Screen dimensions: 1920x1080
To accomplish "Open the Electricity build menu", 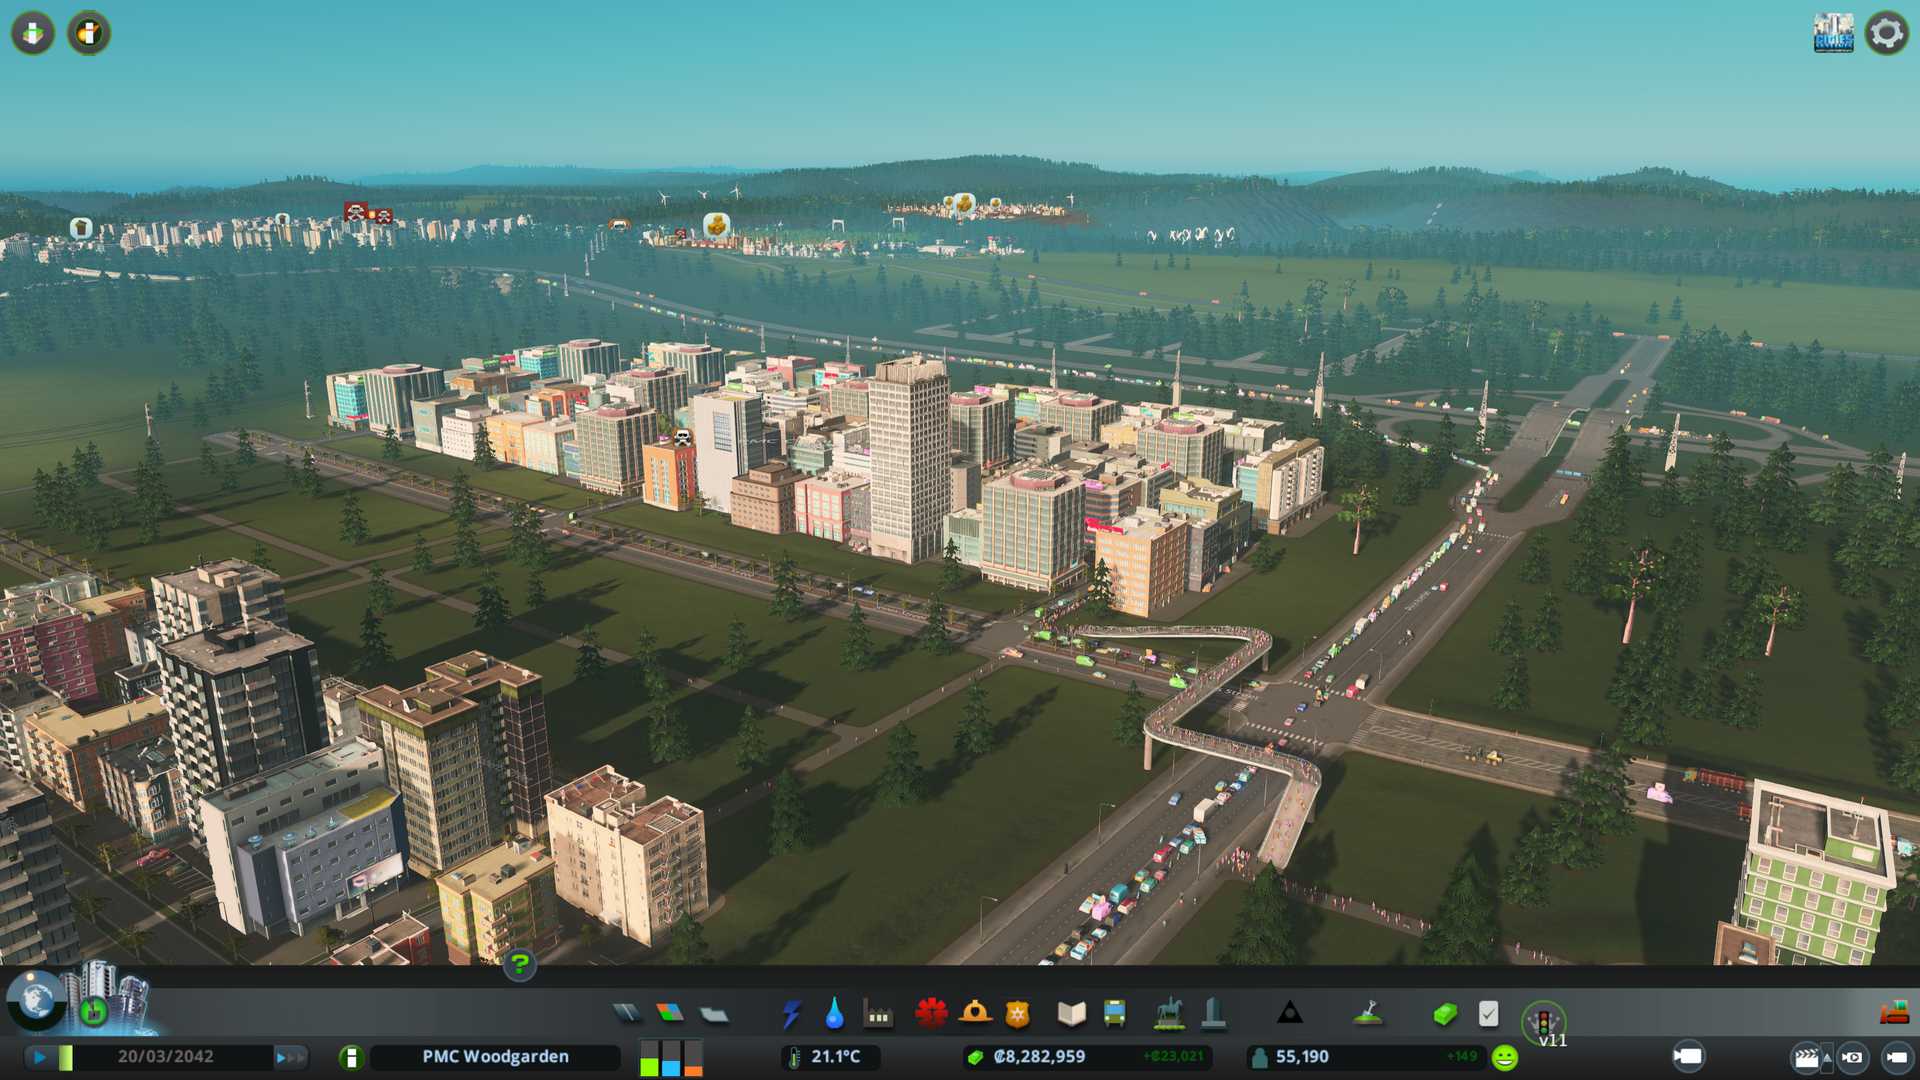I will tap(791, 1014).
